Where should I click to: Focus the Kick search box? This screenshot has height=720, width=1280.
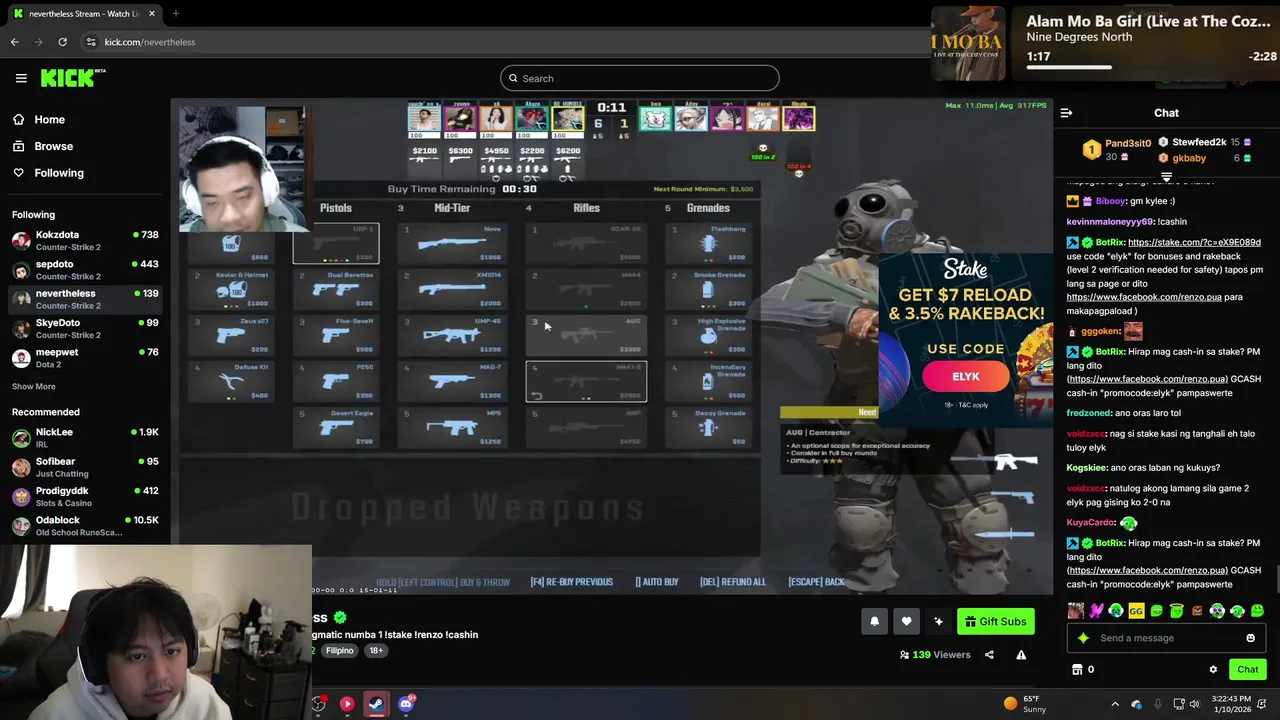[640, 78]
